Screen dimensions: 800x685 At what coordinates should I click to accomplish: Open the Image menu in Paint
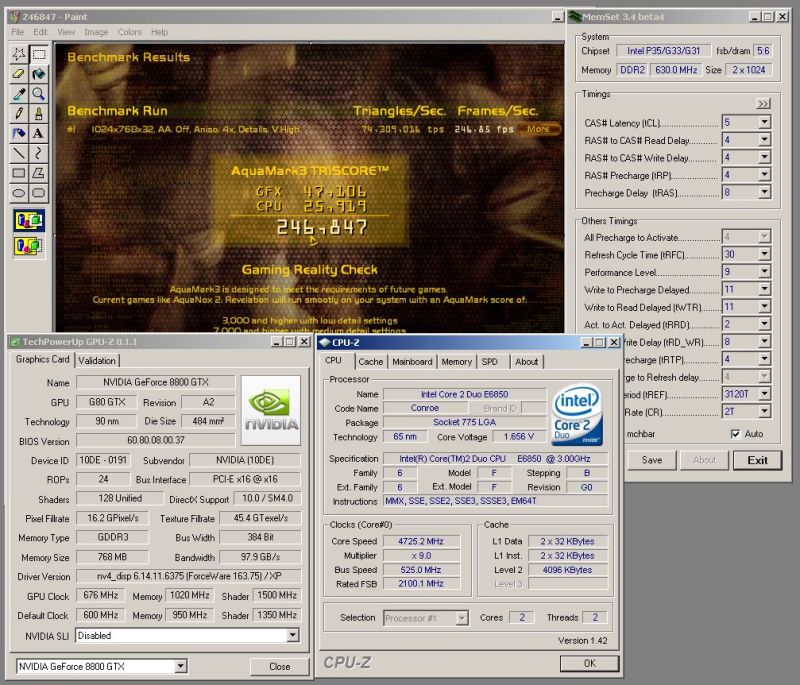click(x=96, y=32)
